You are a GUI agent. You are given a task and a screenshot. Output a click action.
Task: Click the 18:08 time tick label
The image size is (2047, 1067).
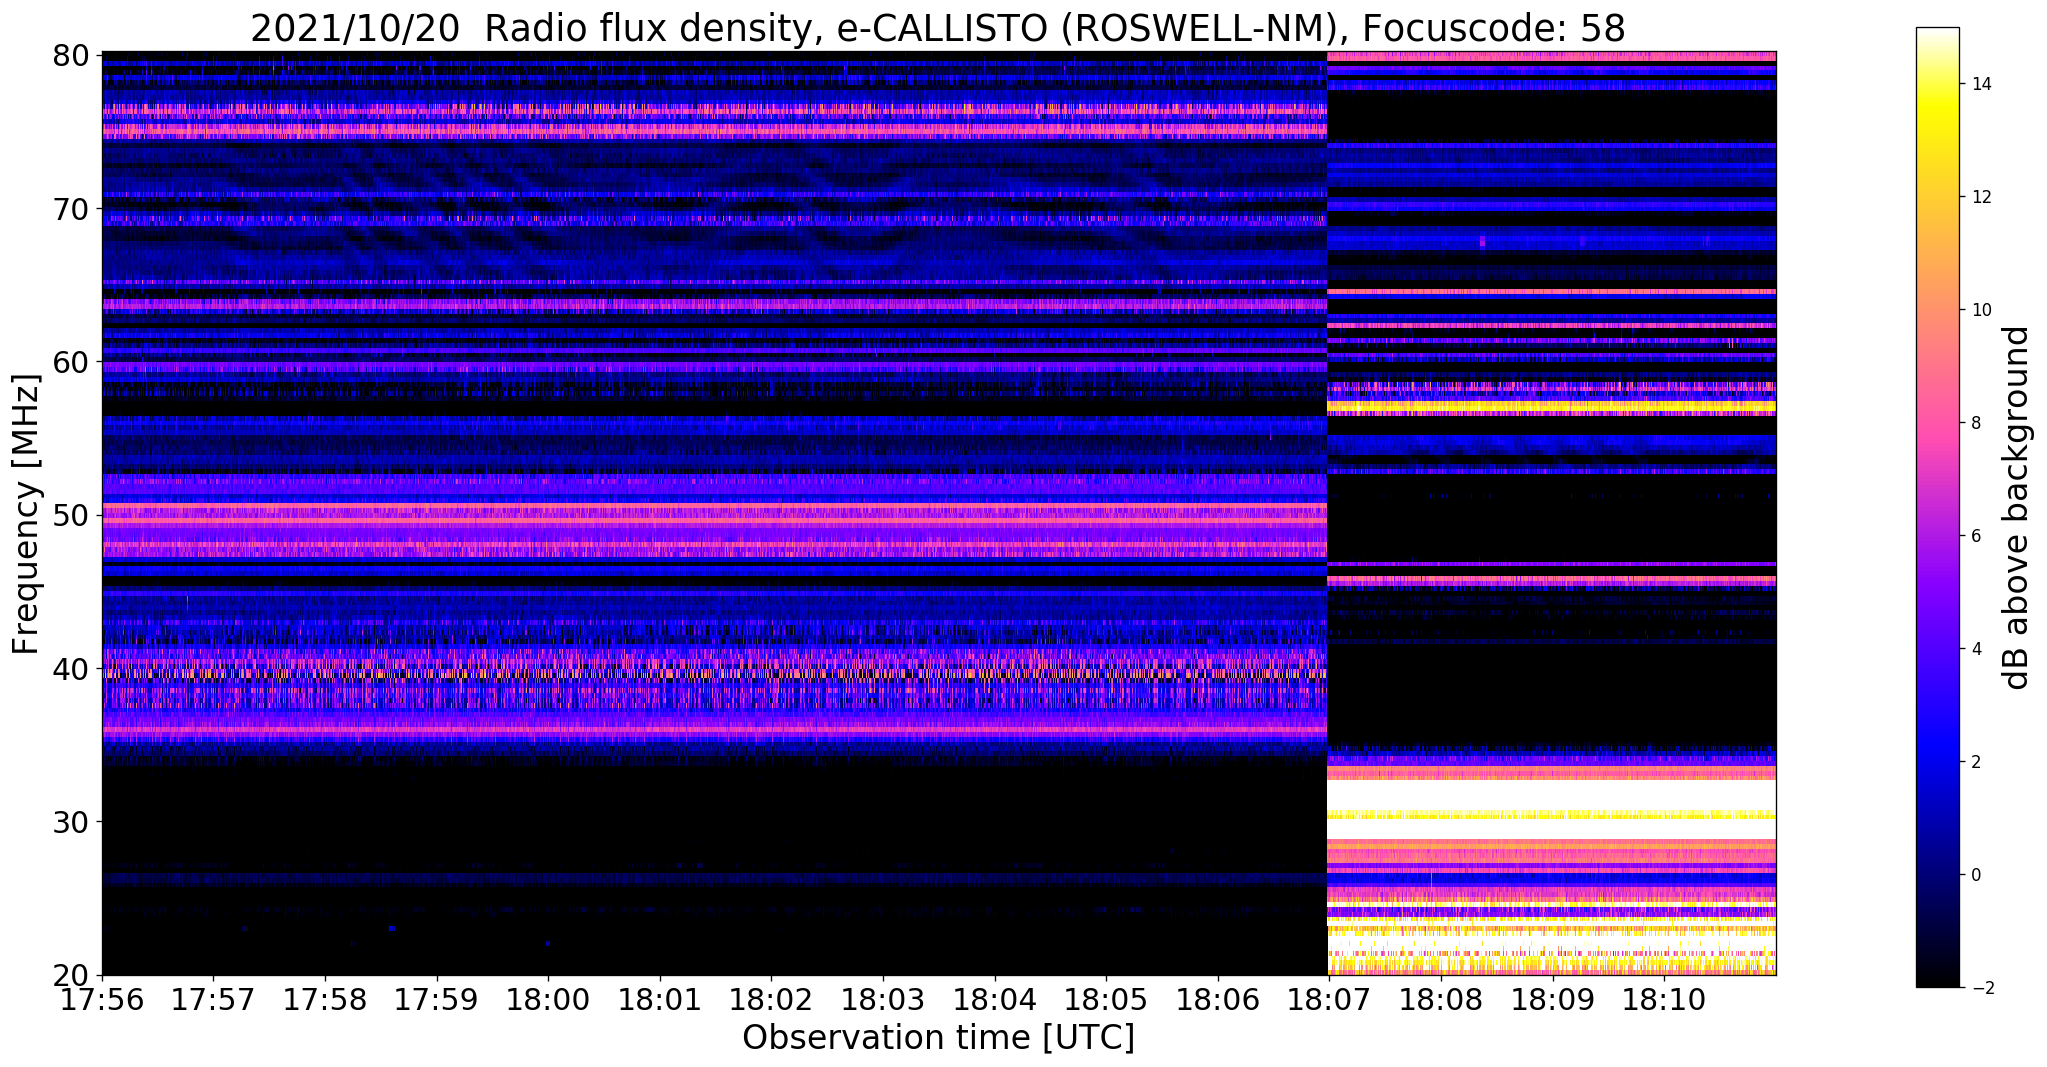pos(1441,1000)
